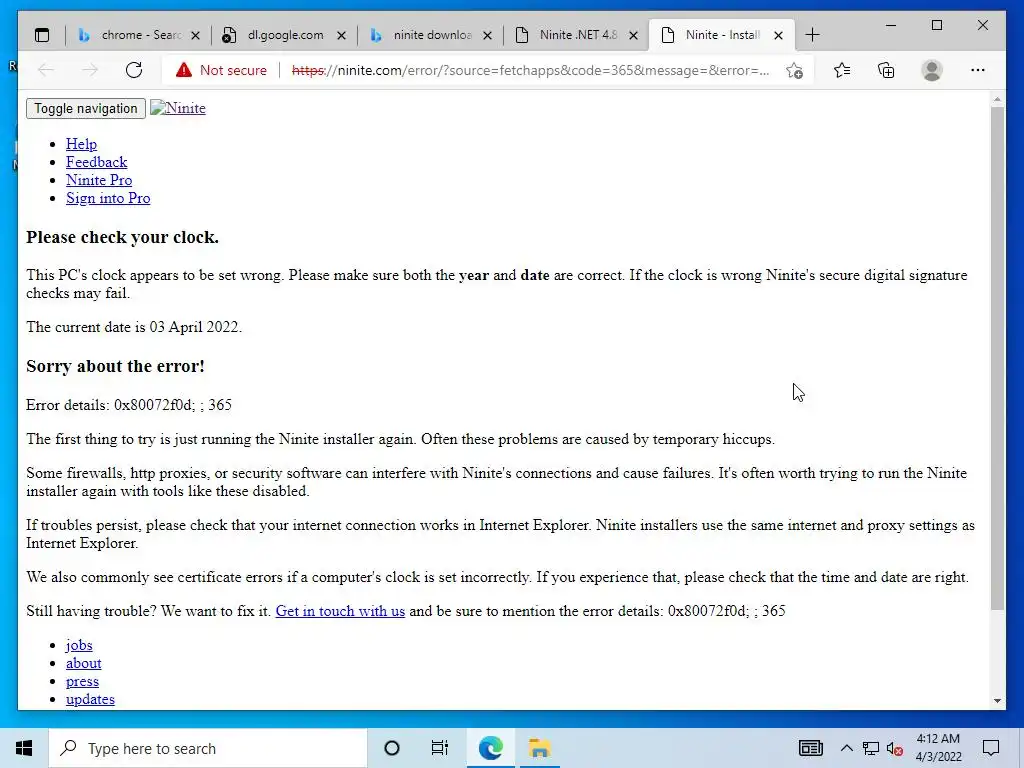1024x768 pixels.
Task: Show hidden system tray icons
Action: pyautogui.click(x=846, y=748)
